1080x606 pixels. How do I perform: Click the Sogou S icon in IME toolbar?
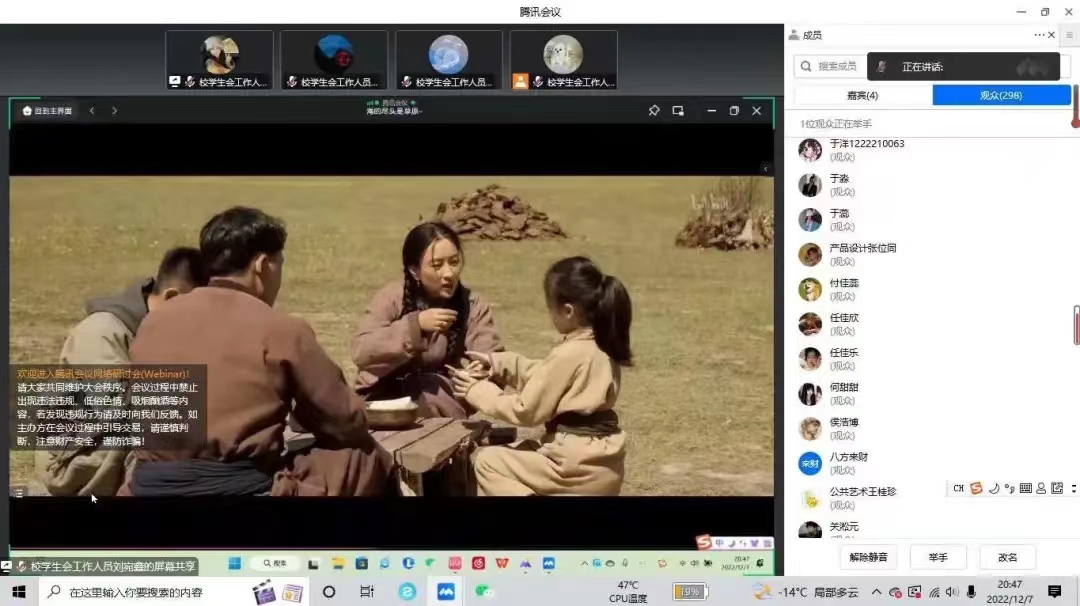[x=976, y=488]
